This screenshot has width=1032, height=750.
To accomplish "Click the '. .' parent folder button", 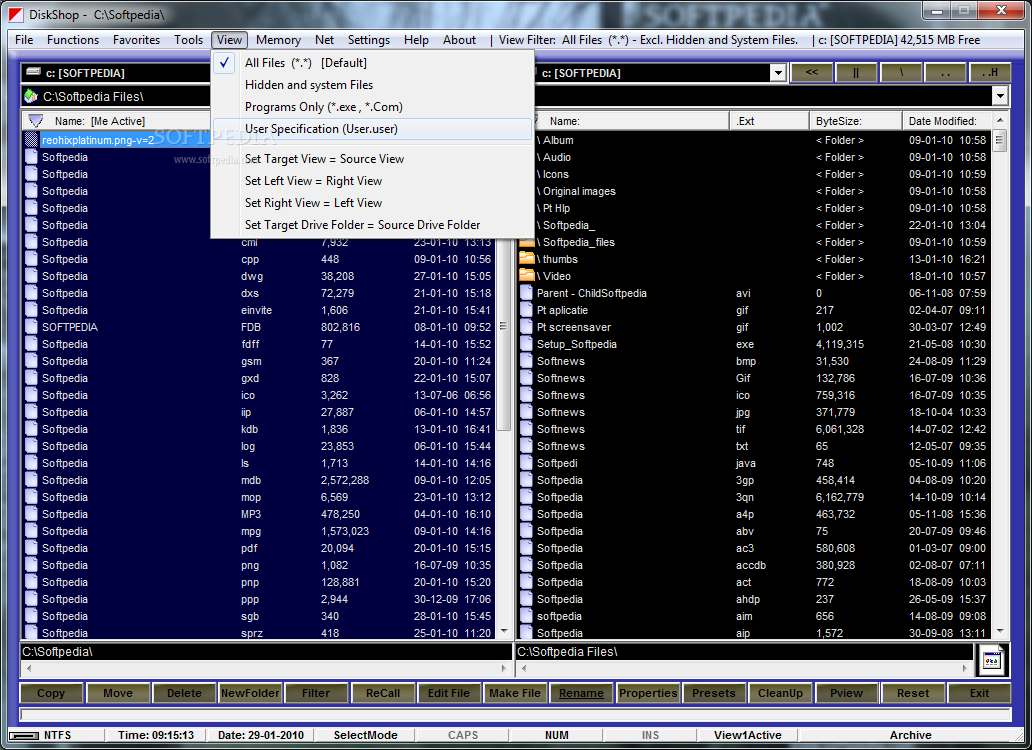I will pyautogui.click(x=945, y=72).
